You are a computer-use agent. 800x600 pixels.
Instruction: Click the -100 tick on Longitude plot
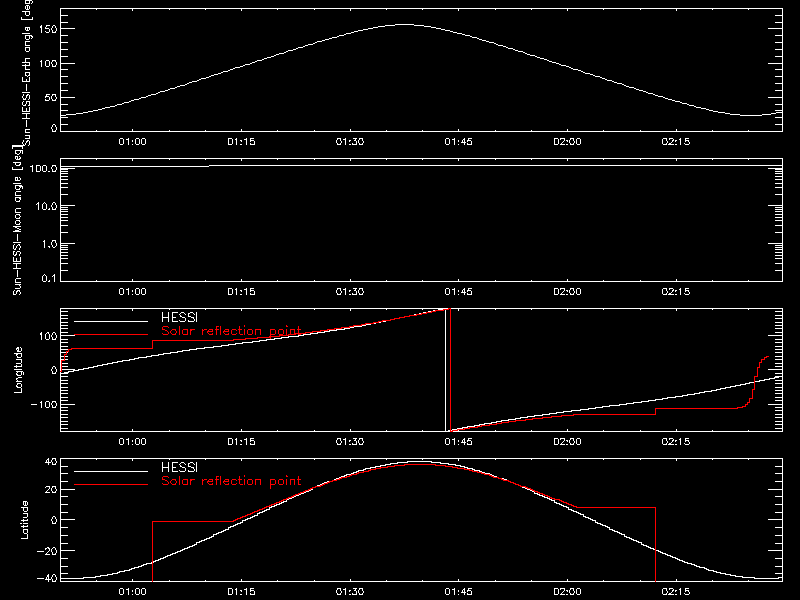point(44,404)
